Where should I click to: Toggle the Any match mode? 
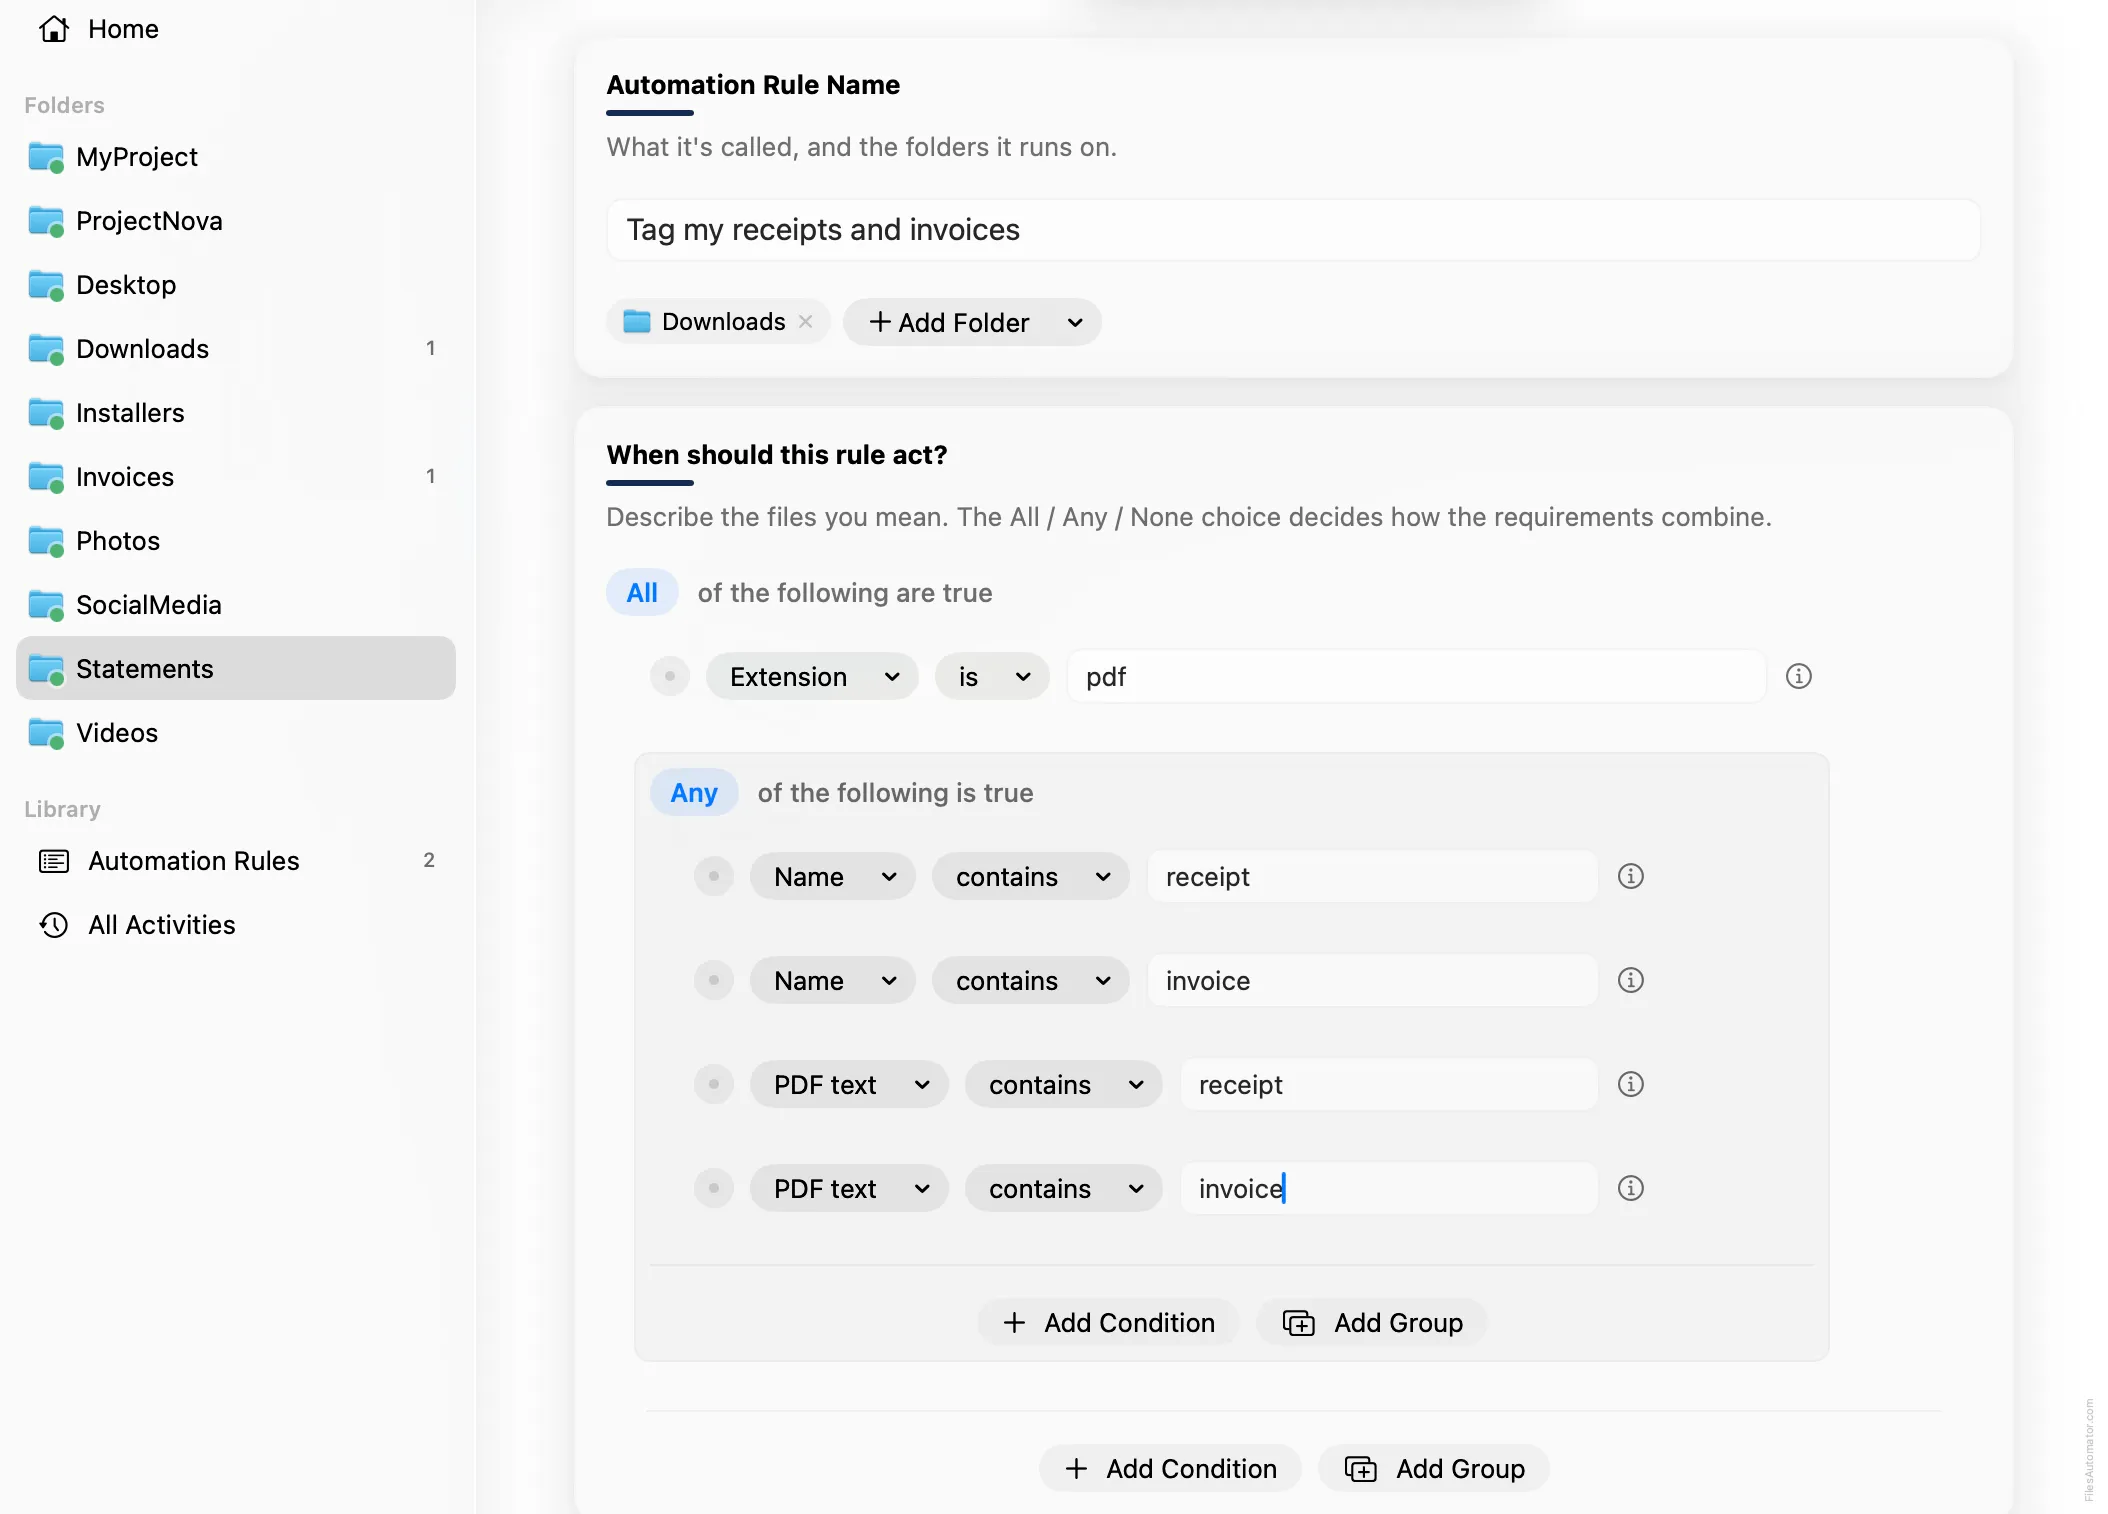pyautogui.click(x=694, y=793)
